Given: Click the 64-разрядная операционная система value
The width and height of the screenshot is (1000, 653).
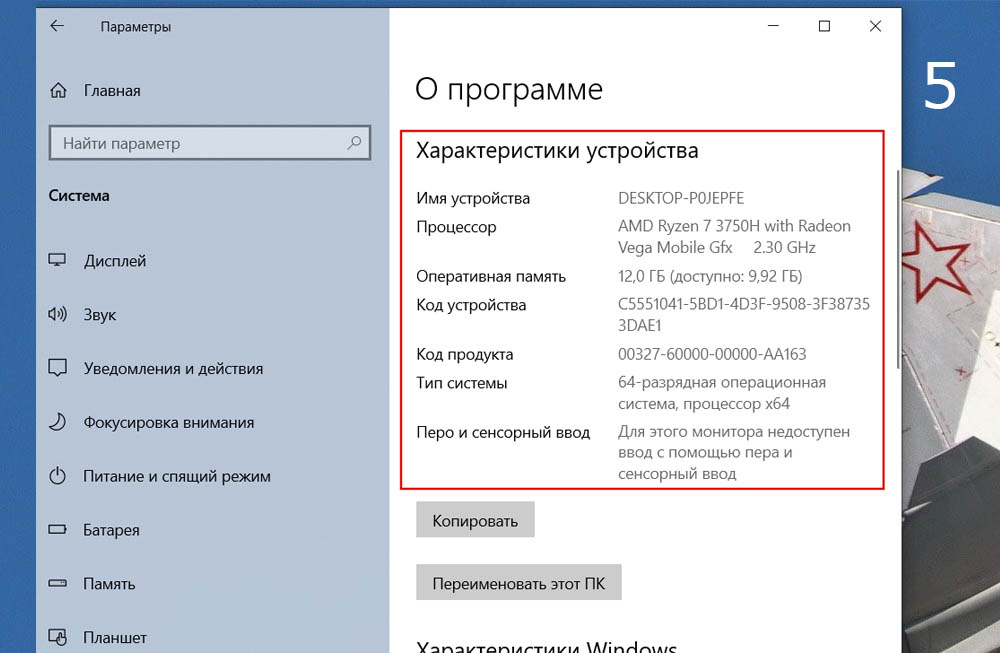Looking at the screenshot, I should [x=722, y=393].
